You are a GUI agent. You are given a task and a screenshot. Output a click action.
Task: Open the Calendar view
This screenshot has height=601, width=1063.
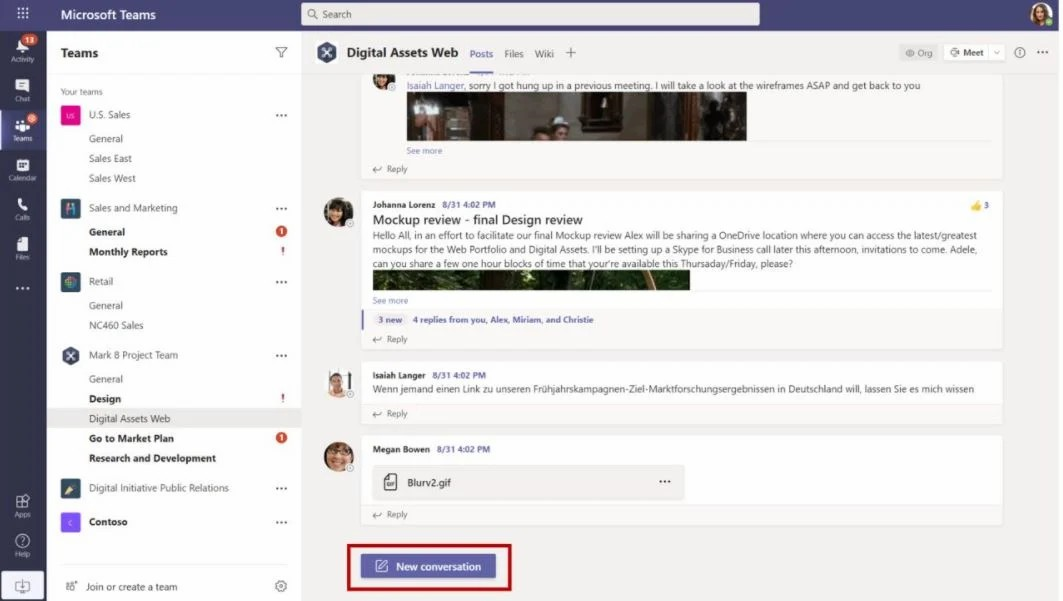pos(22,169)
